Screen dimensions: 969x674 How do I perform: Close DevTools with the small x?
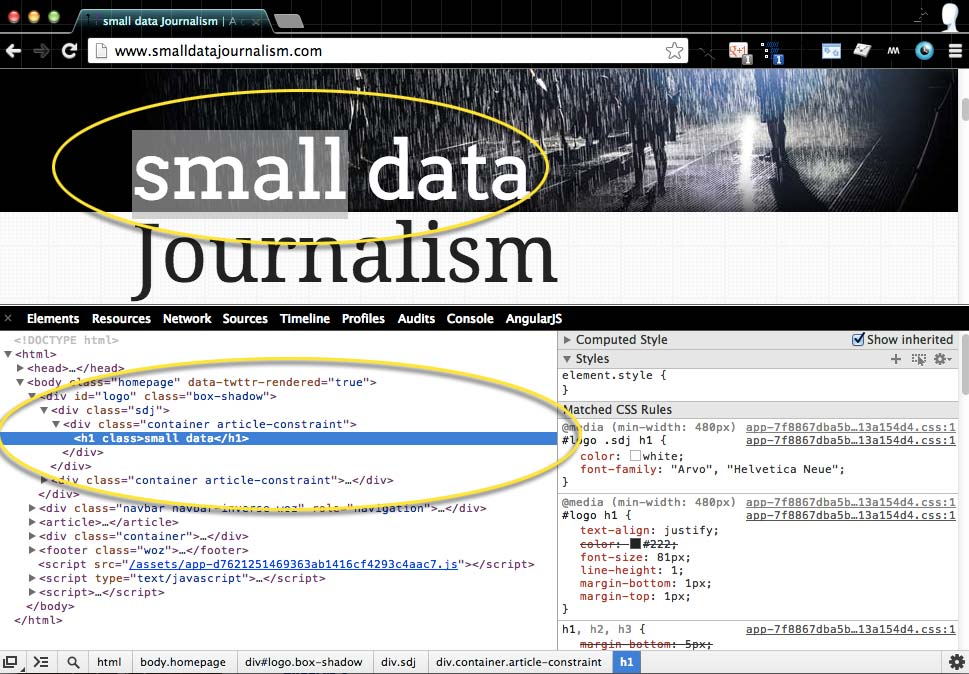pyautogui.click(x=8, y=318)
